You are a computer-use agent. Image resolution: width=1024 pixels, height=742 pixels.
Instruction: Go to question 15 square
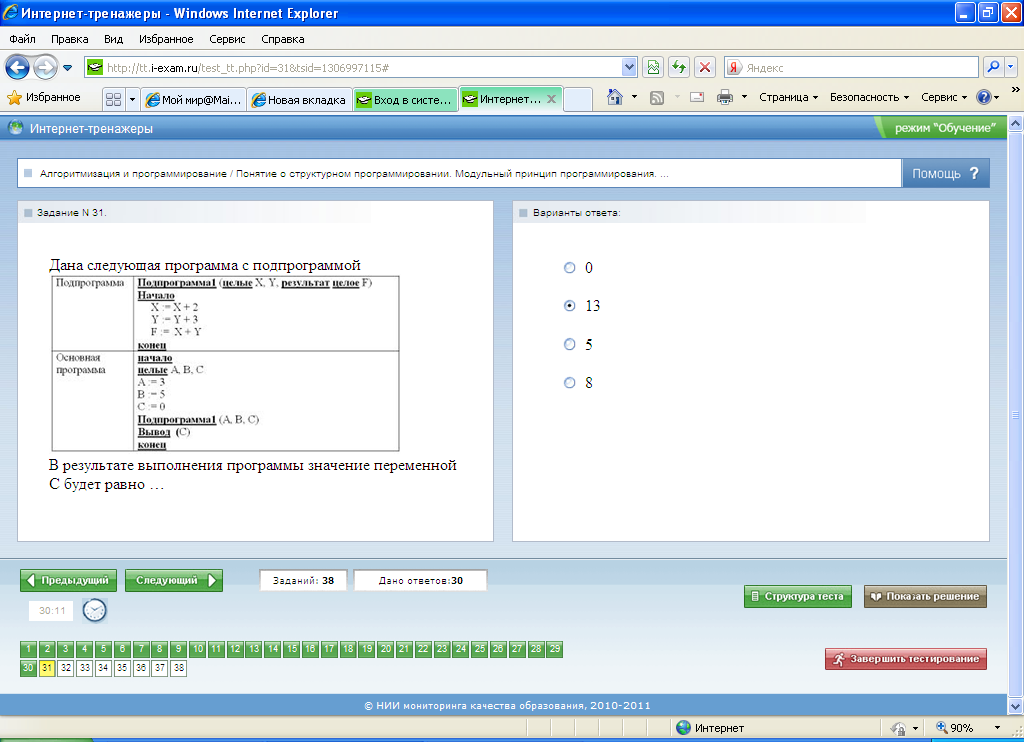(291, 649)
